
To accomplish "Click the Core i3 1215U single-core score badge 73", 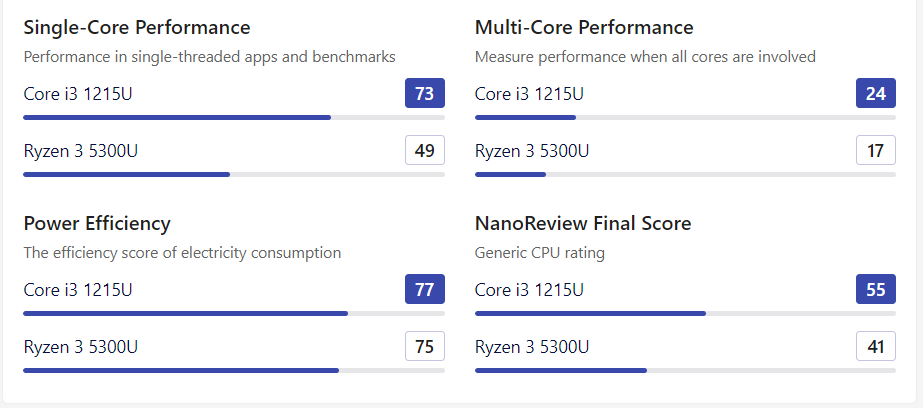I will (x=424, y=94).
